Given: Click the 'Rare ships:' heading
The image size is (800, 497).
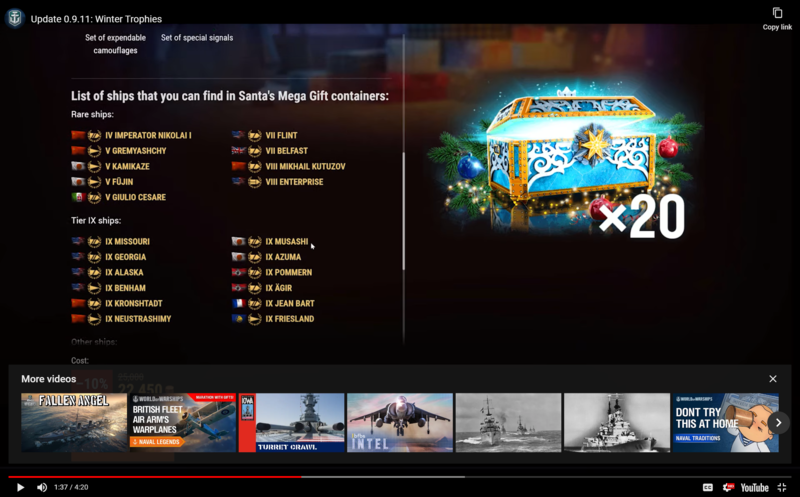Looking at the screenshot, I should point(92,114).
